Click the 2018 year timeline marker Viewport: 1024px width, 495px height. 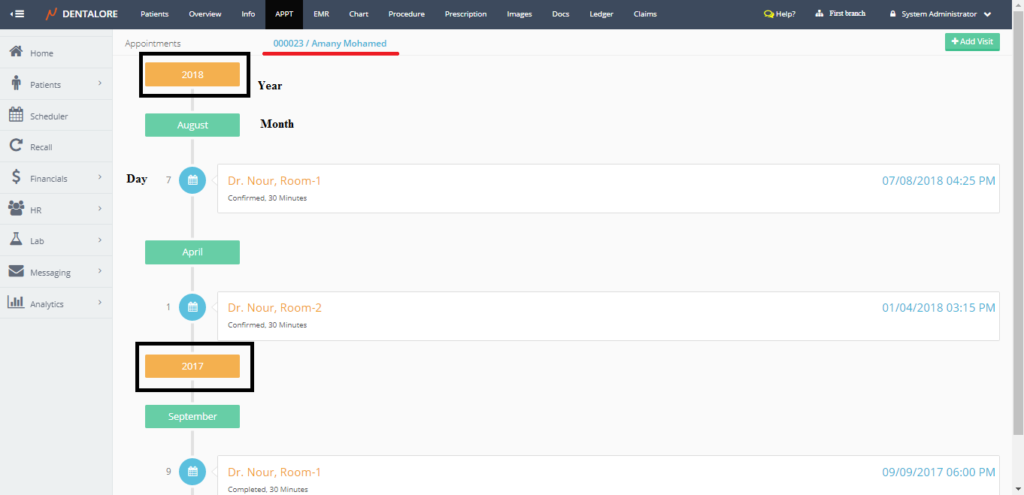click(192, 75)
